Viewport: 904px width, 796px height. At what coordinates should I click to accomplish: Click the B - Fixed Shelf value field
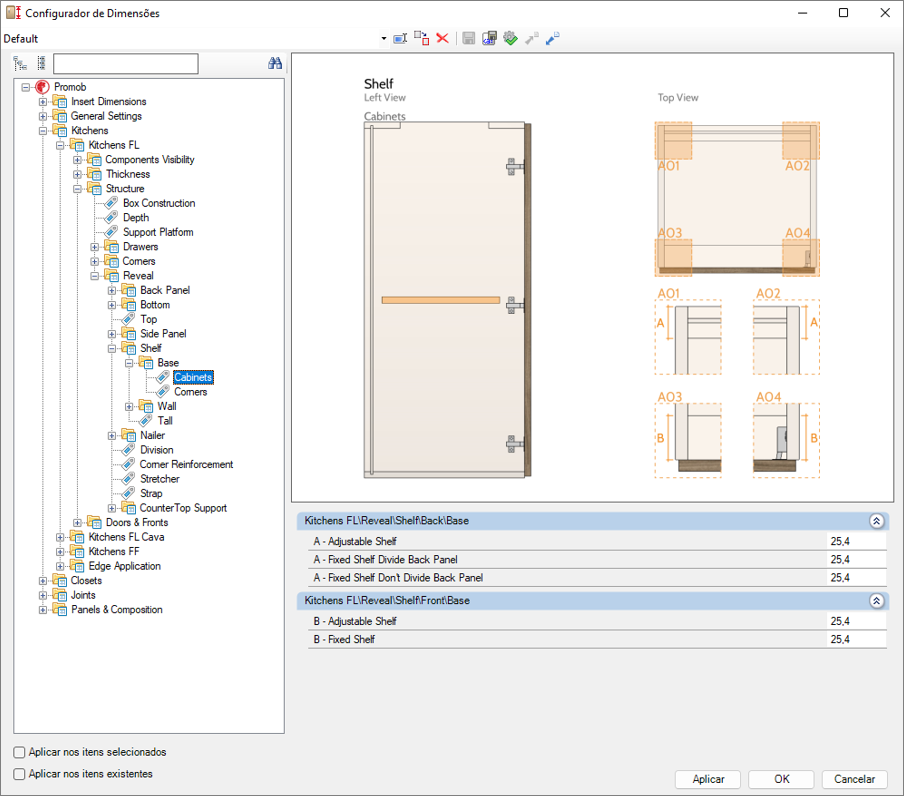pos(856,639)
